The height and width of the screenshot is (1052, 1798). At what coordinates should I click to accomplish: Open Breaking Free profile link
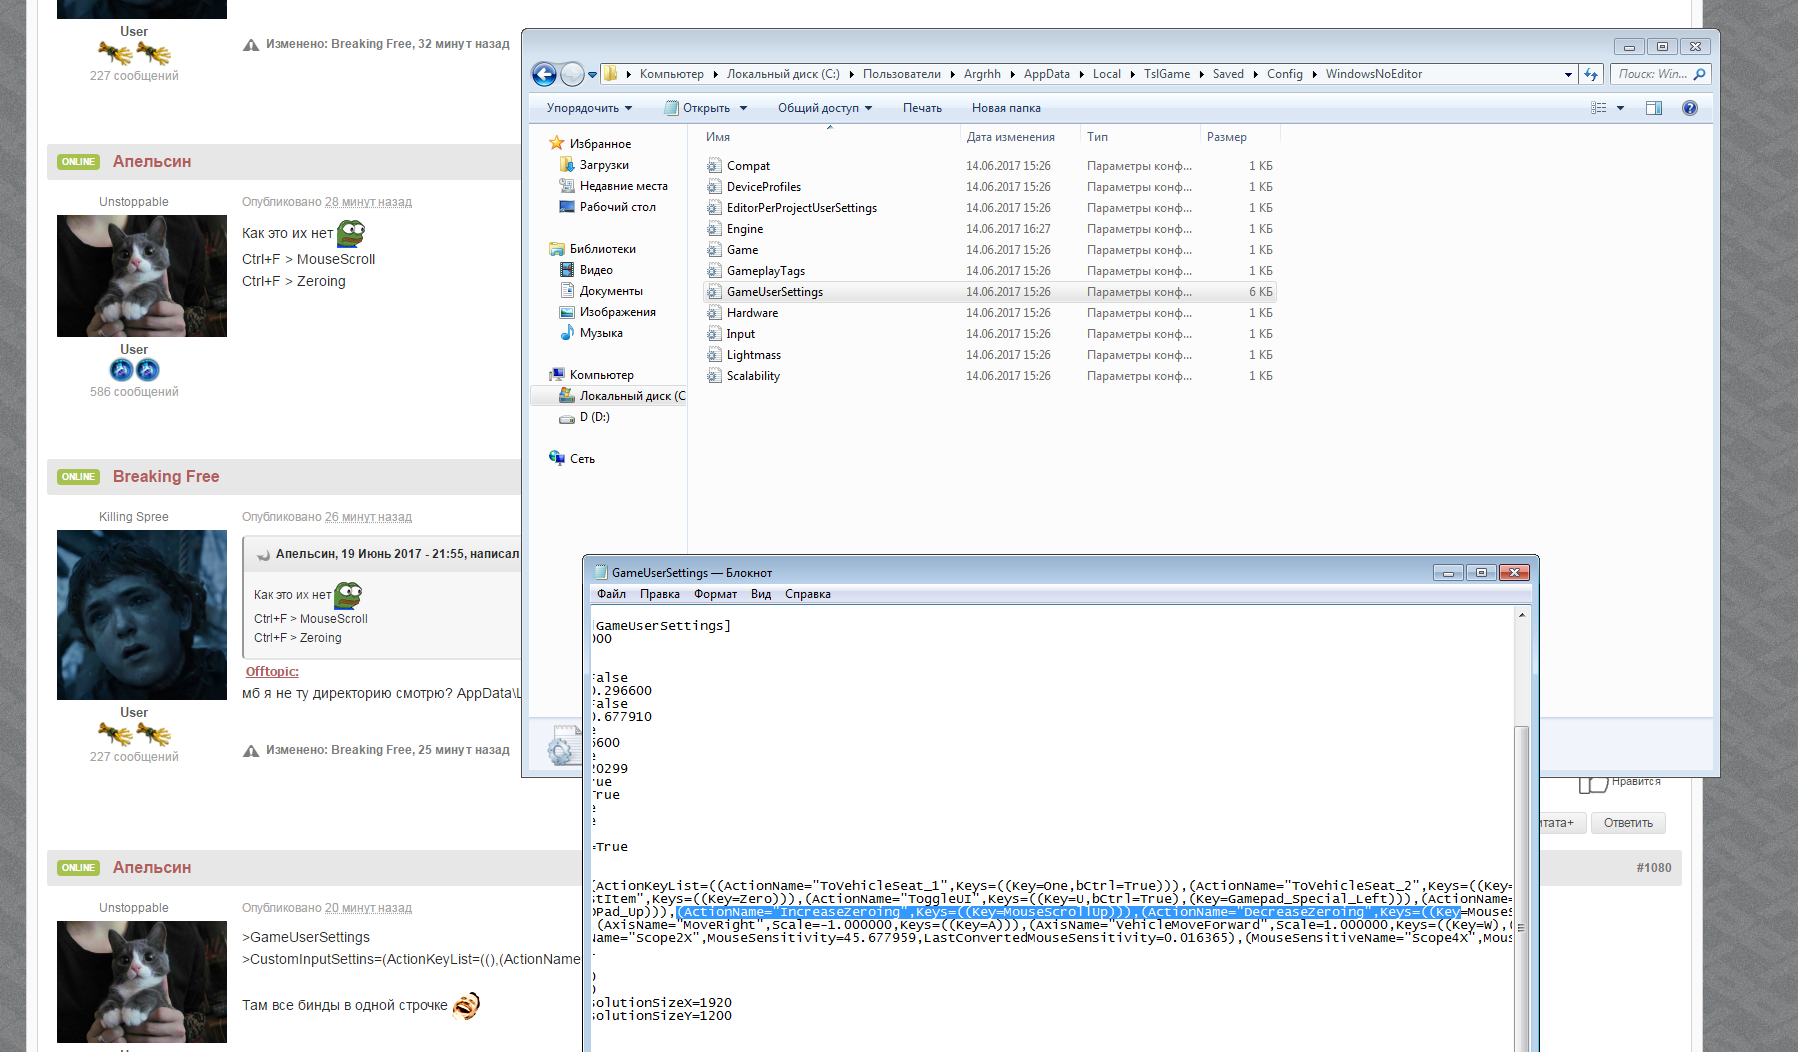[x=166, y=477]
